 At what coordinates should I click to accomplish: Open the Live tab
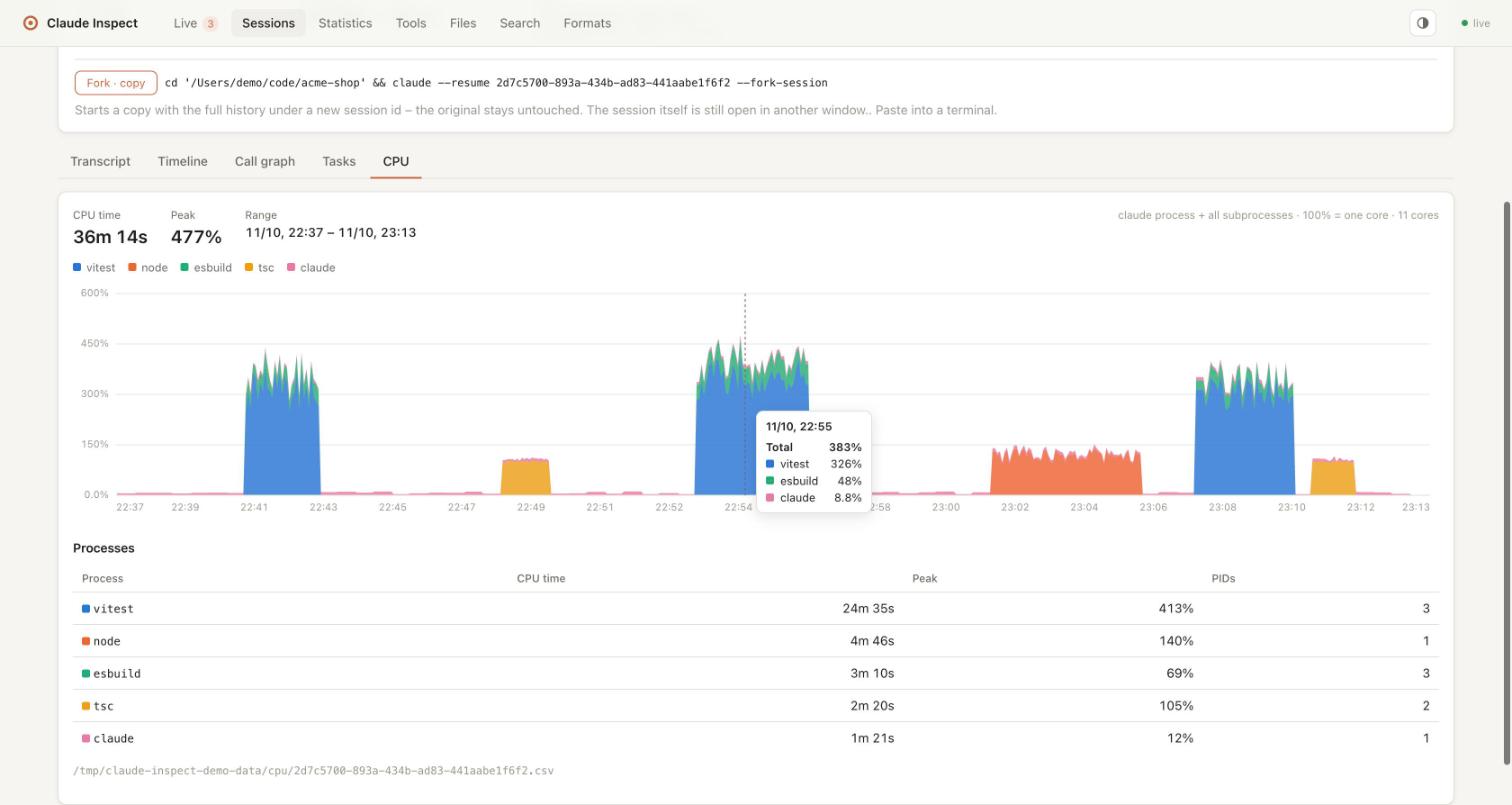point(195,23)
